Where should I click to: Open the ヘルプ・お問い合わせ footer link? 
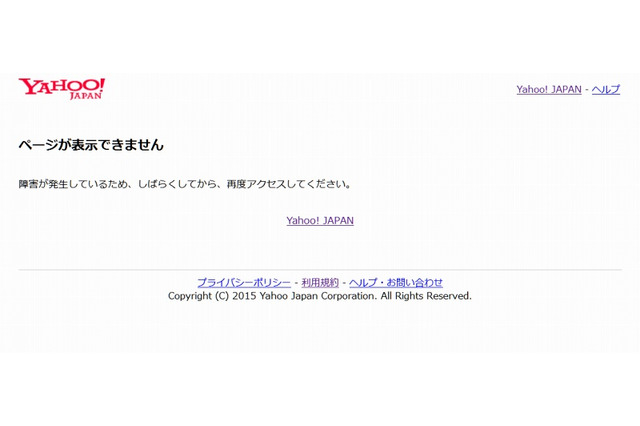coord(396,282)
